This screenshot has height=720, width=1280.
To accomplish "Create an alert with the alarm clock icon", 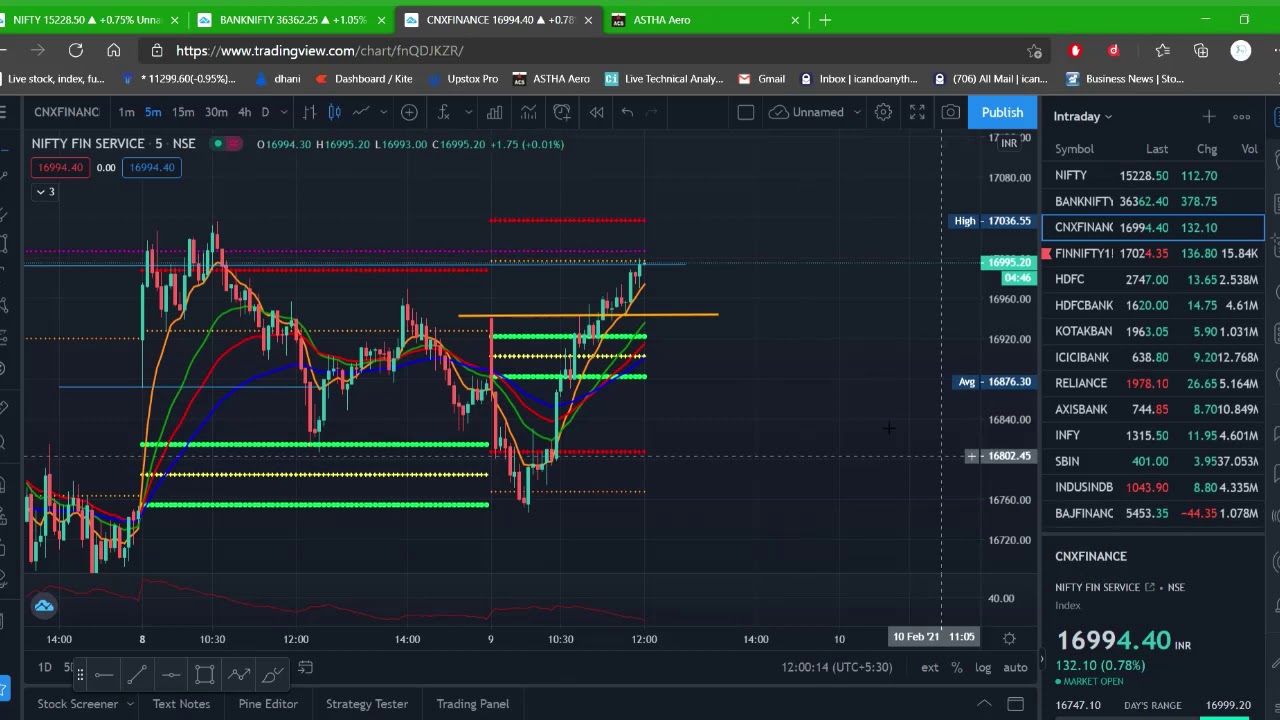I will tap(562, 112).
